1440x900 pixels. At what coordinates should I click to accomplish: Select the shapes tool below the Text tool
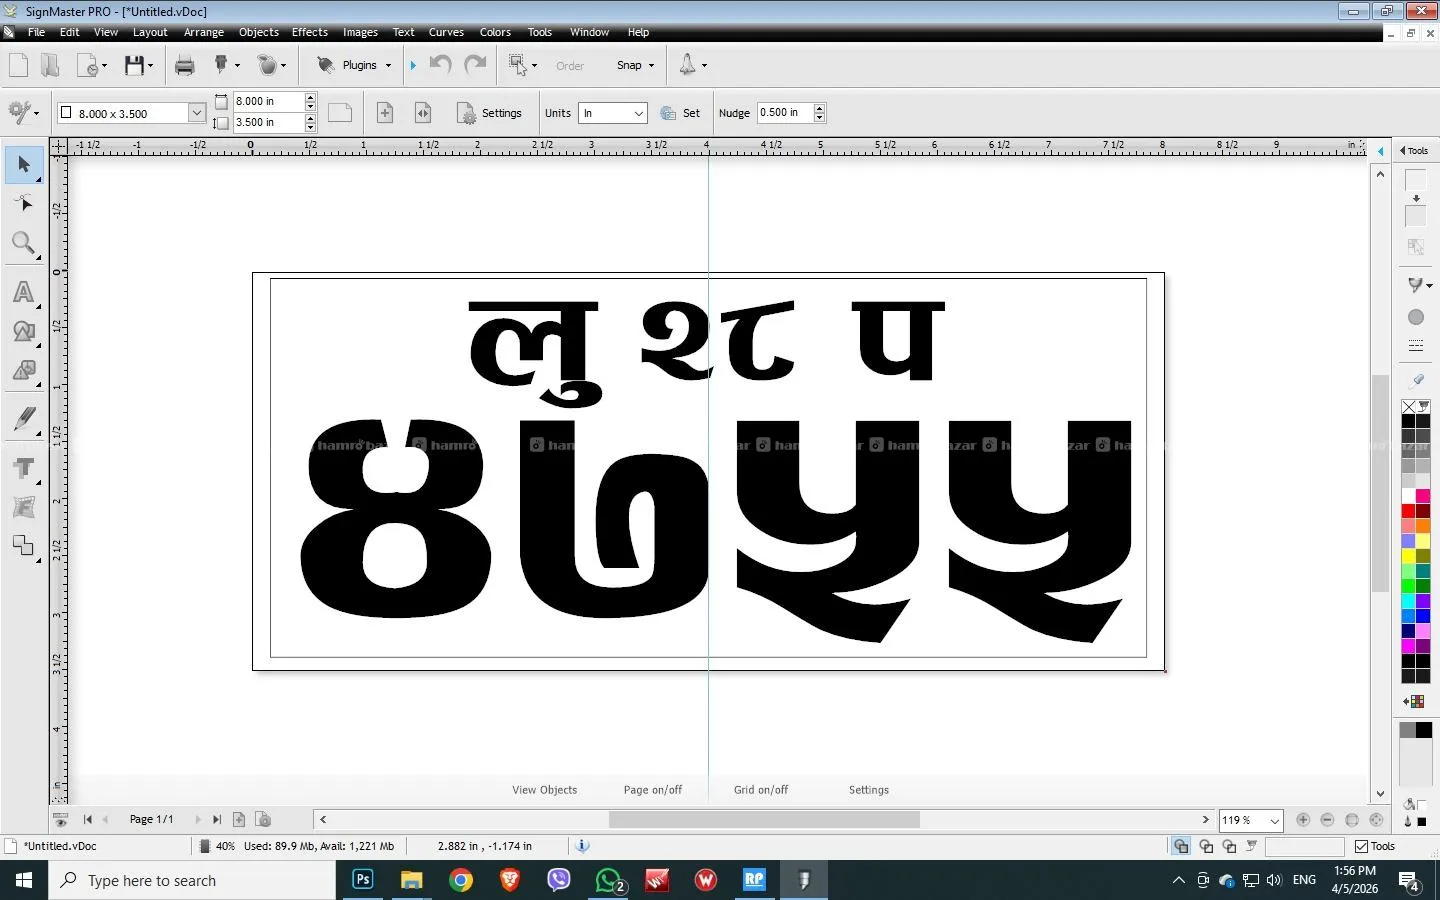tap(24, 331)
